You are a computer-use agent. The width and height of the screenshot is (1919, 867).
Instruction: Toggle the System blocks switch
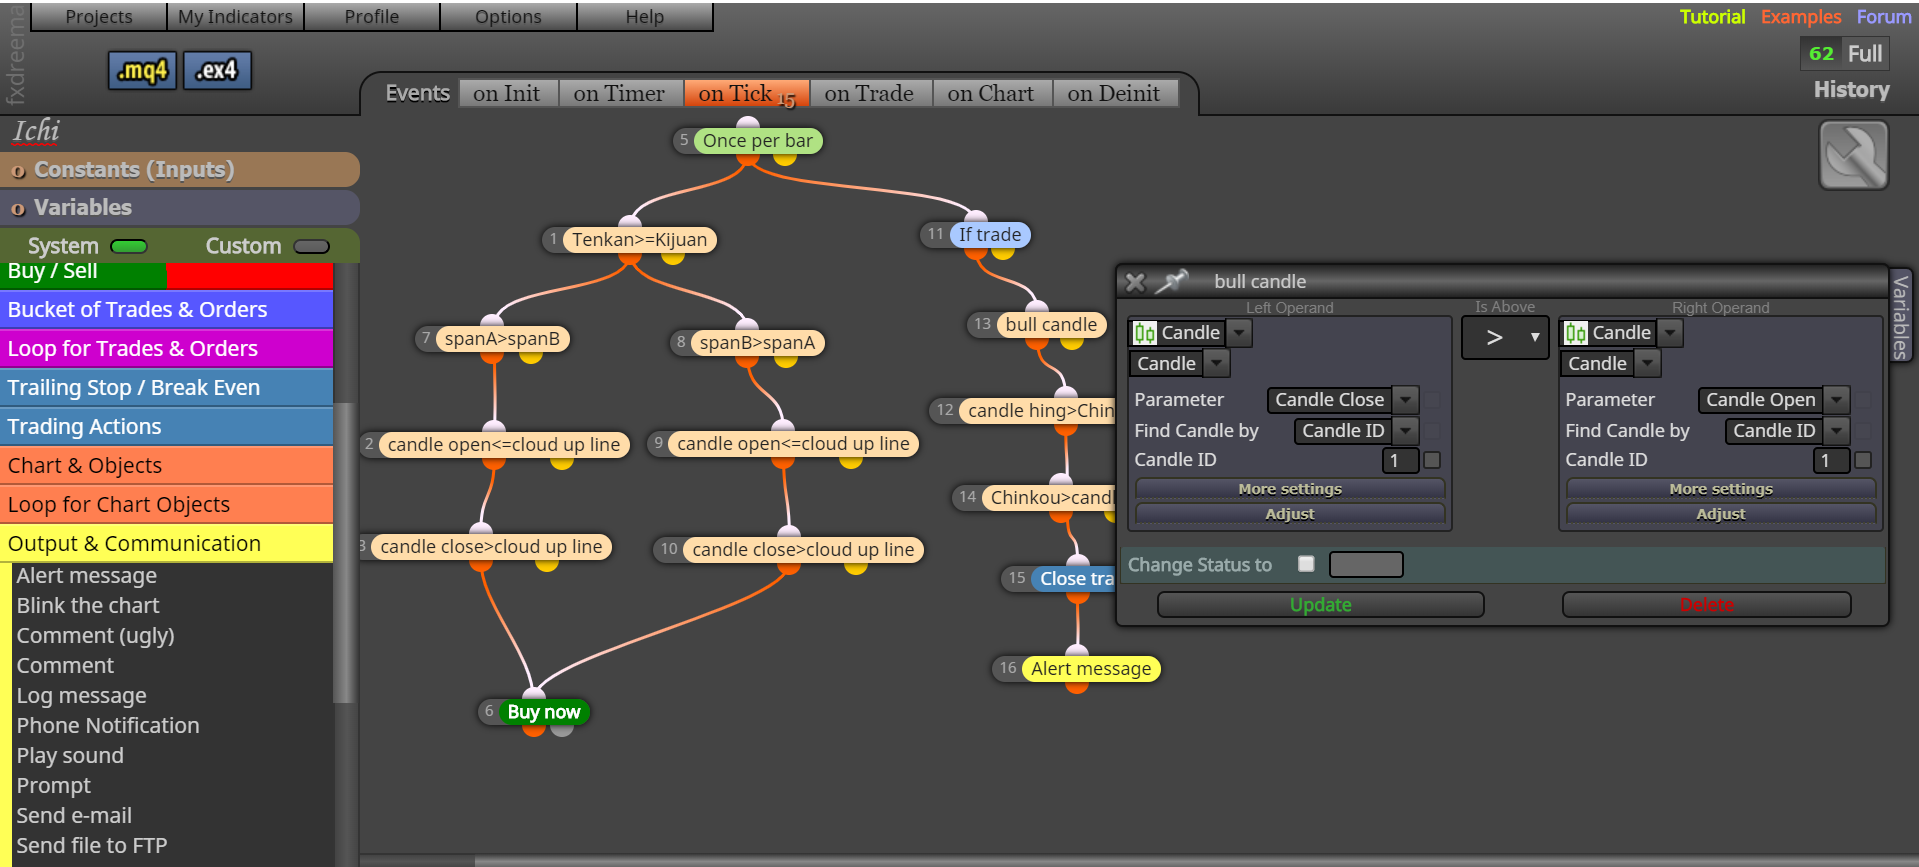(129, 246)
